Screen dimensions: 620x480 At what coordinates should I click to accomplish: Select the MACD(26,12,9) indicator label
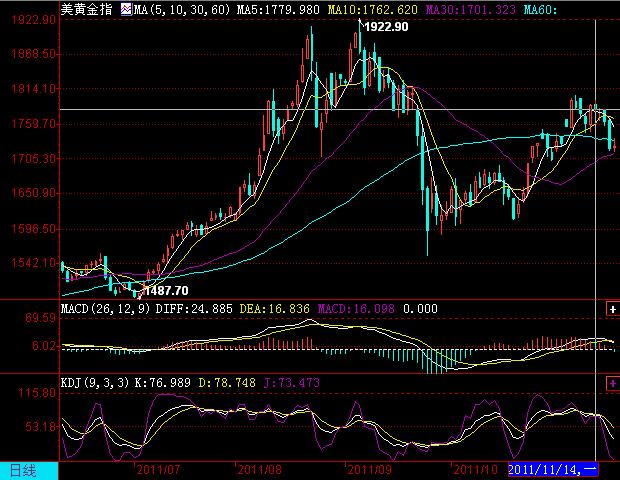(106, 308)
